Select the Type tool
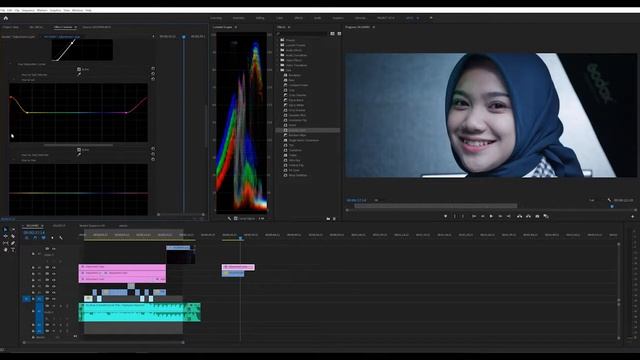The image size is (640, 360). 13,250
